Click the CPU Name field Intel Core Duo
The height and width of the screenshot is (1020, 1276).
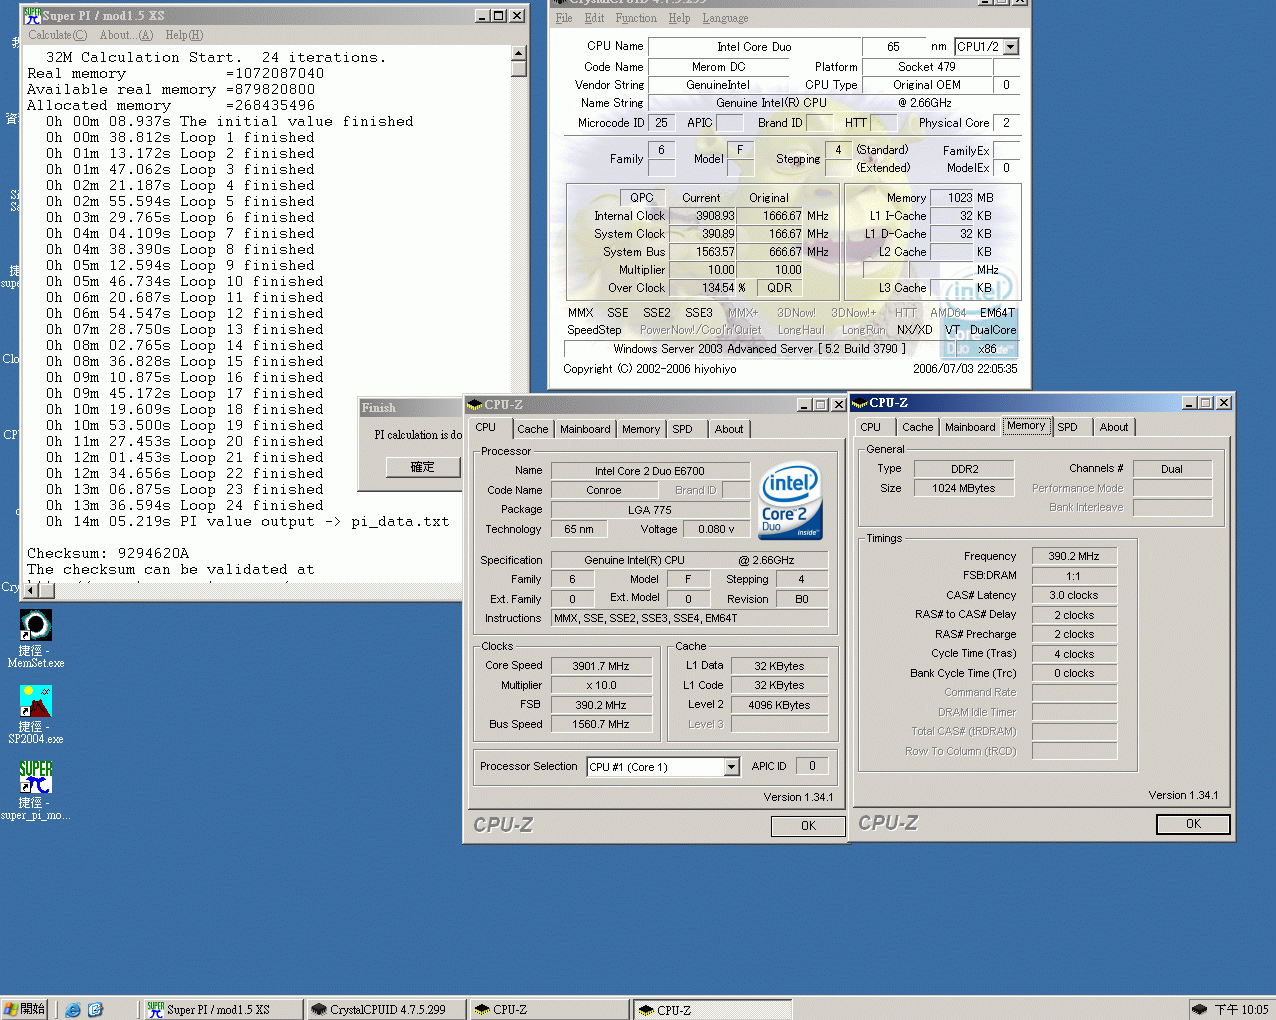[x=754, y=47]
